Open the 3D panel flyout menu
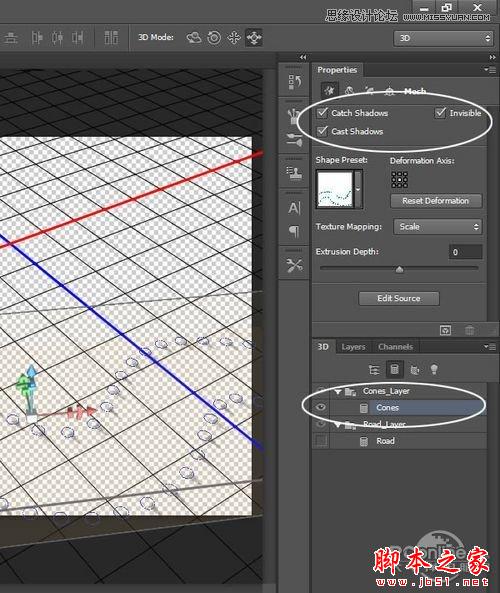The height and width of the screenshot is (593, 500). (490, 346)
